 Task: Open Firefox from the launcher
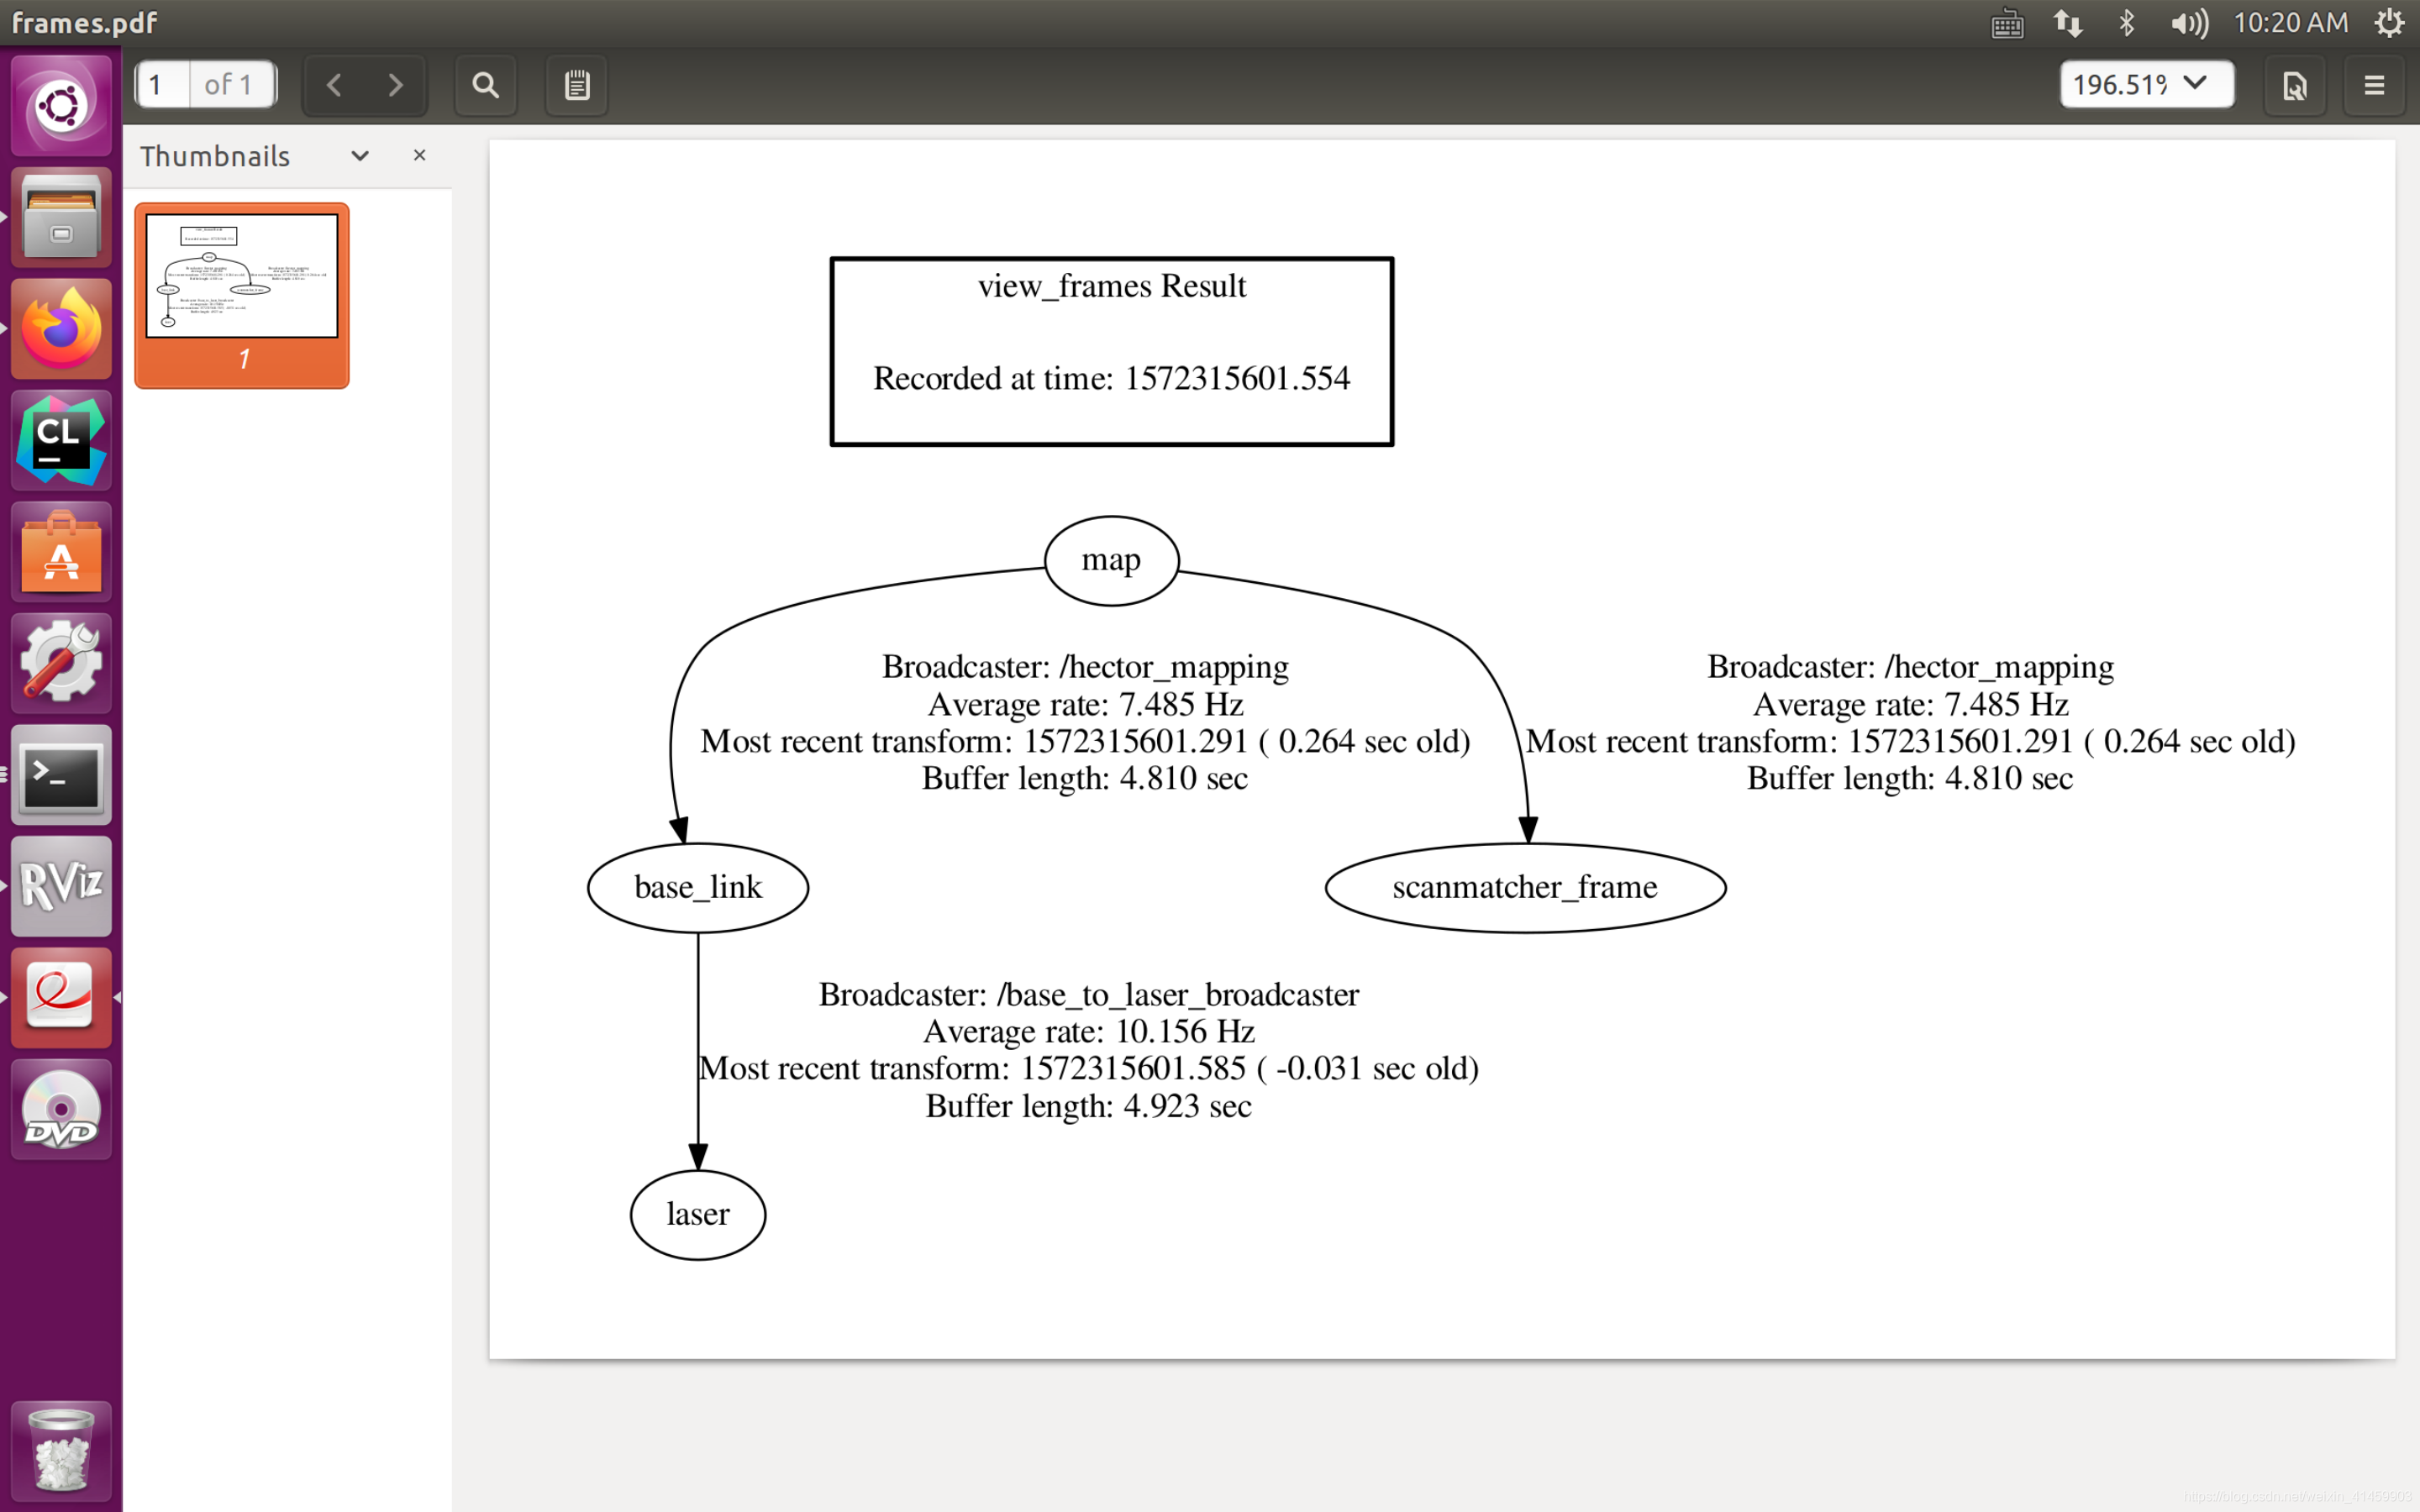click(61, 329)
